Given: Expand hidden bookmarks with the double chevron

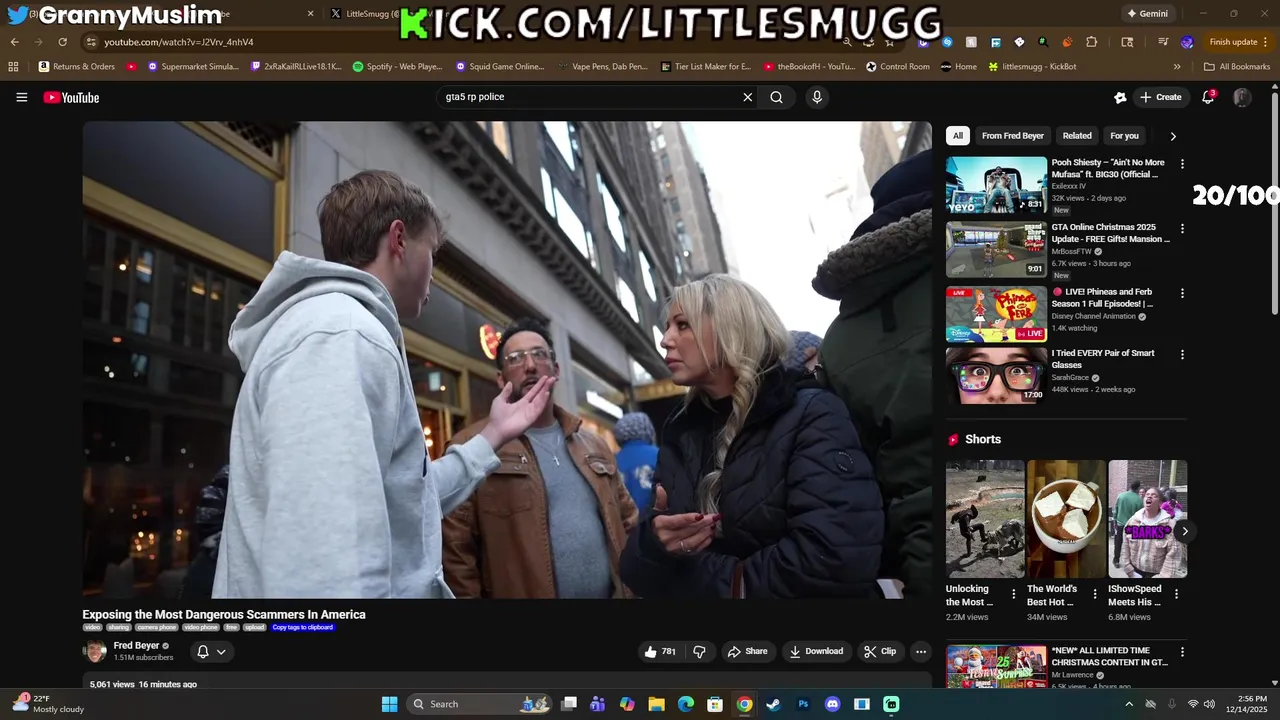Looking at the screenshot, I should [x=1177, y=67].
